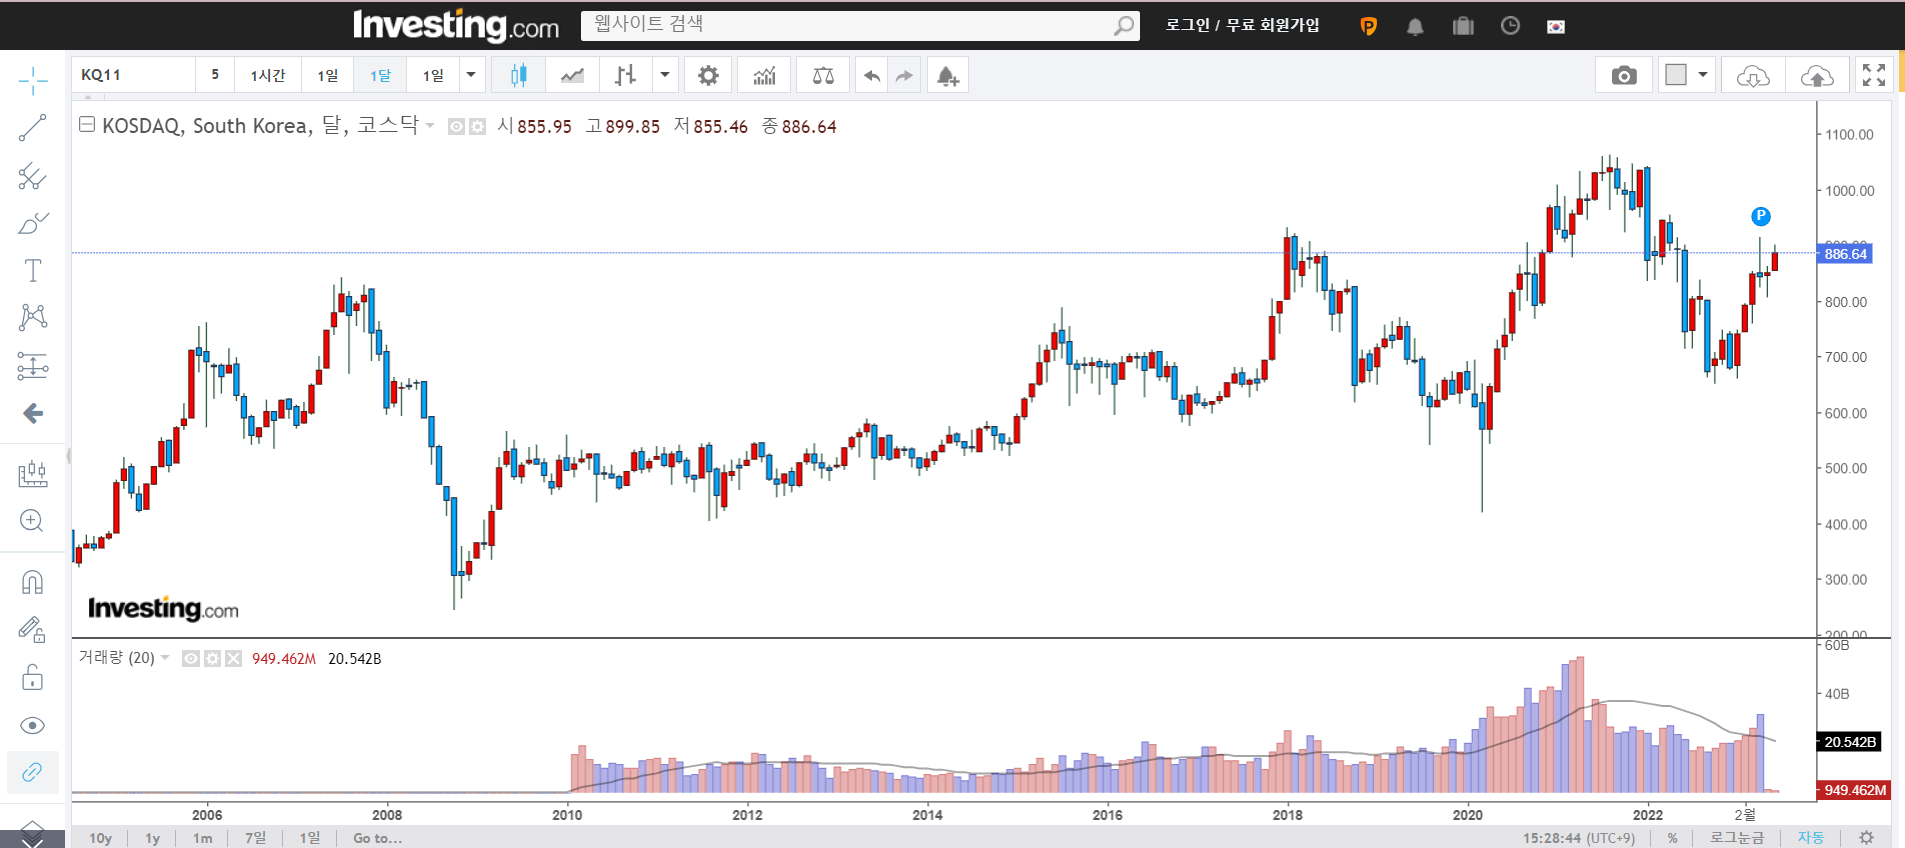
Task: Activate the zoom in tool
Action: (x=32, y=520)
